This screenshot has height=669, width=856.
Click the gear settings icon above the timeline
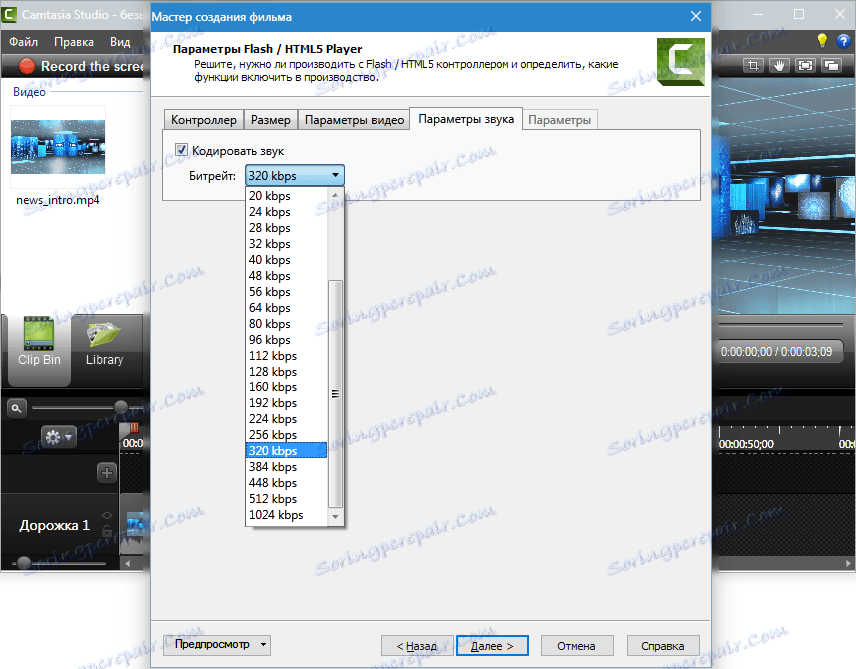(52, 436)
